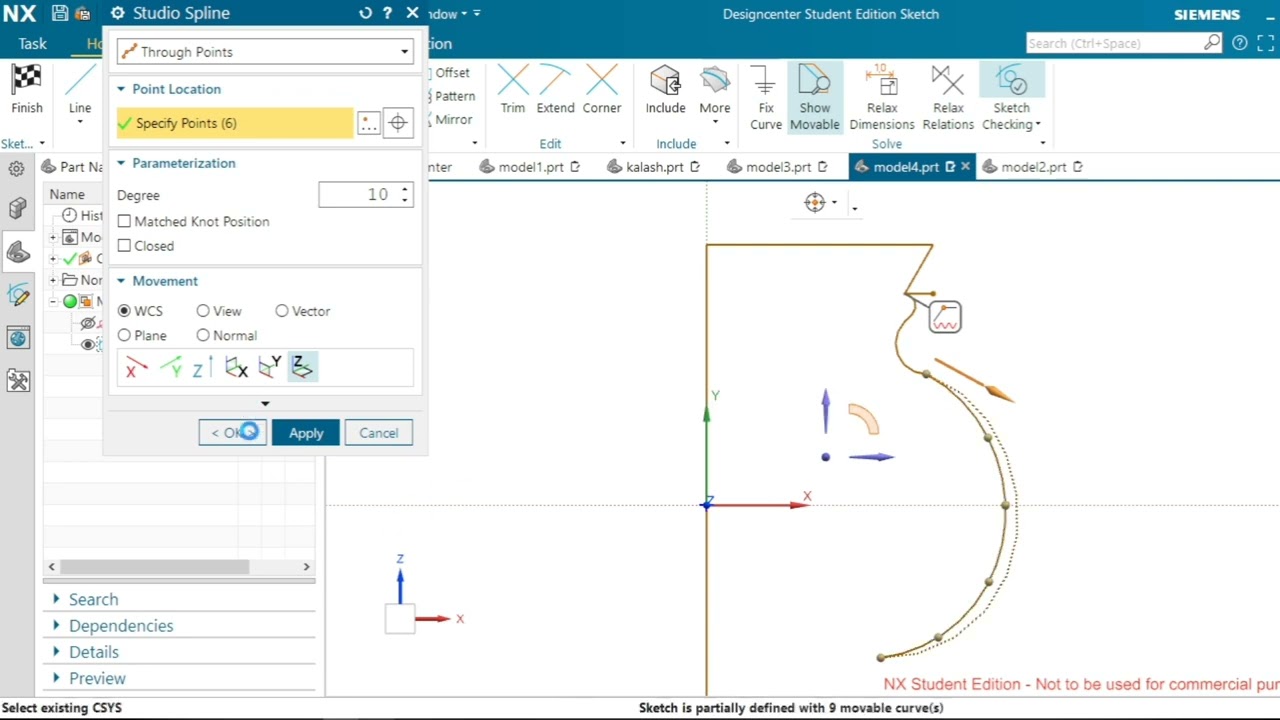Select YZ plane movement icon

point(236,369)
